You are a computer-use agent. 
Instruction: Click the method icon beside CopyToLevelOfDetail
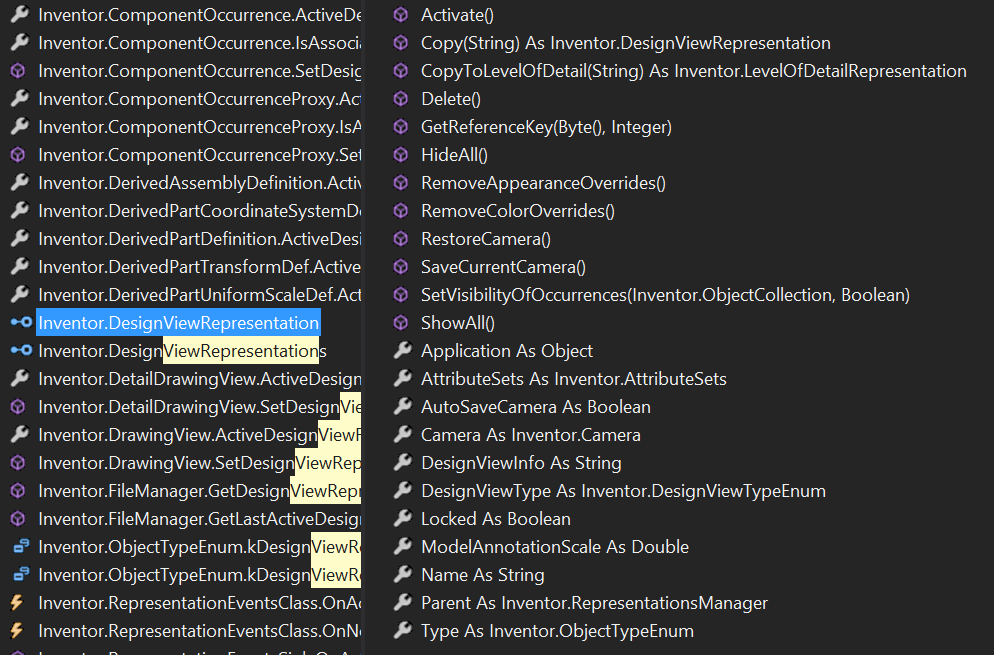[x=401, y=70]
